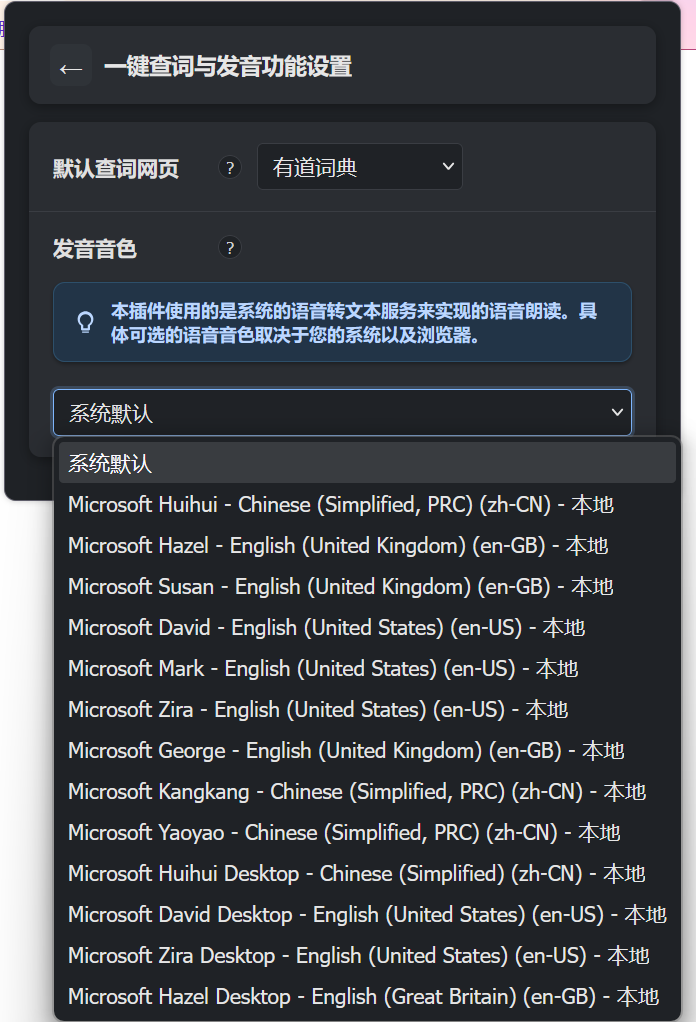Choose Microsoft David Desktop voice
Image resolution: width=696 pixels, height=1022 pixels.
(367, 915)
